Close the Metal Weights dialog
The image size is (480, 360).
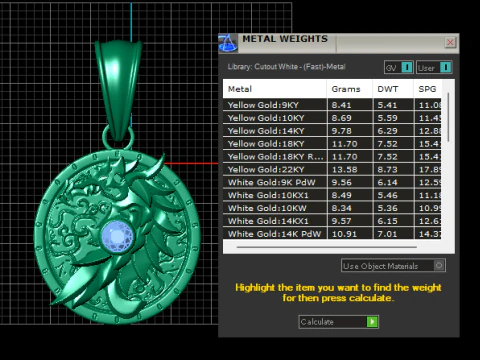coord(450,42)
